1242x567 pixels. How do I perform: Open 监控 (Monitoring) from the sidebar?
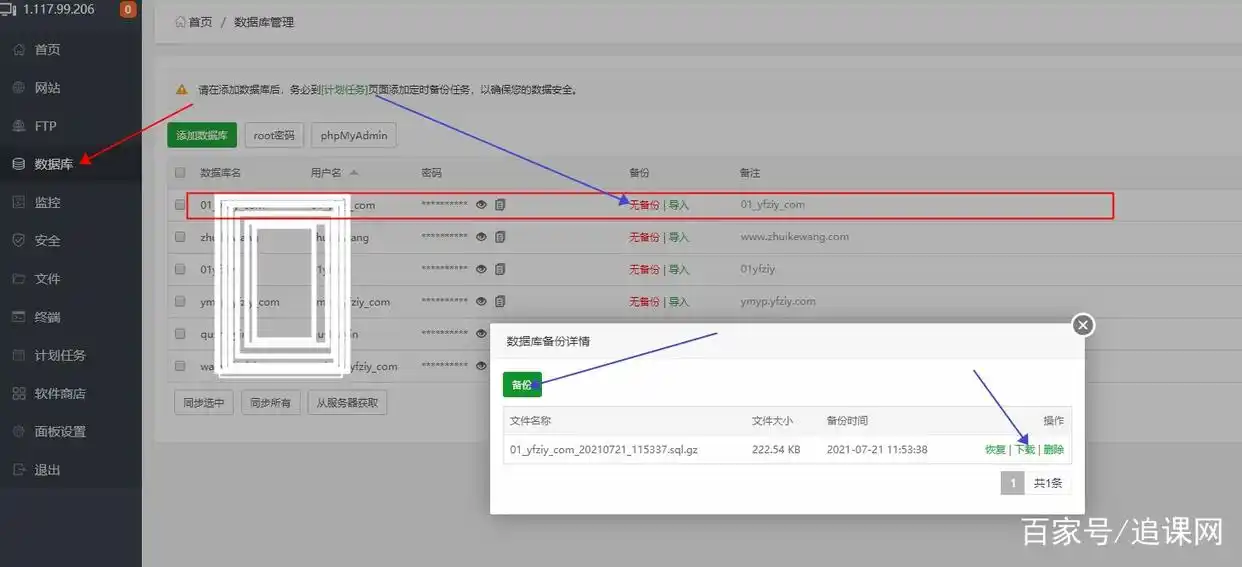19,202
